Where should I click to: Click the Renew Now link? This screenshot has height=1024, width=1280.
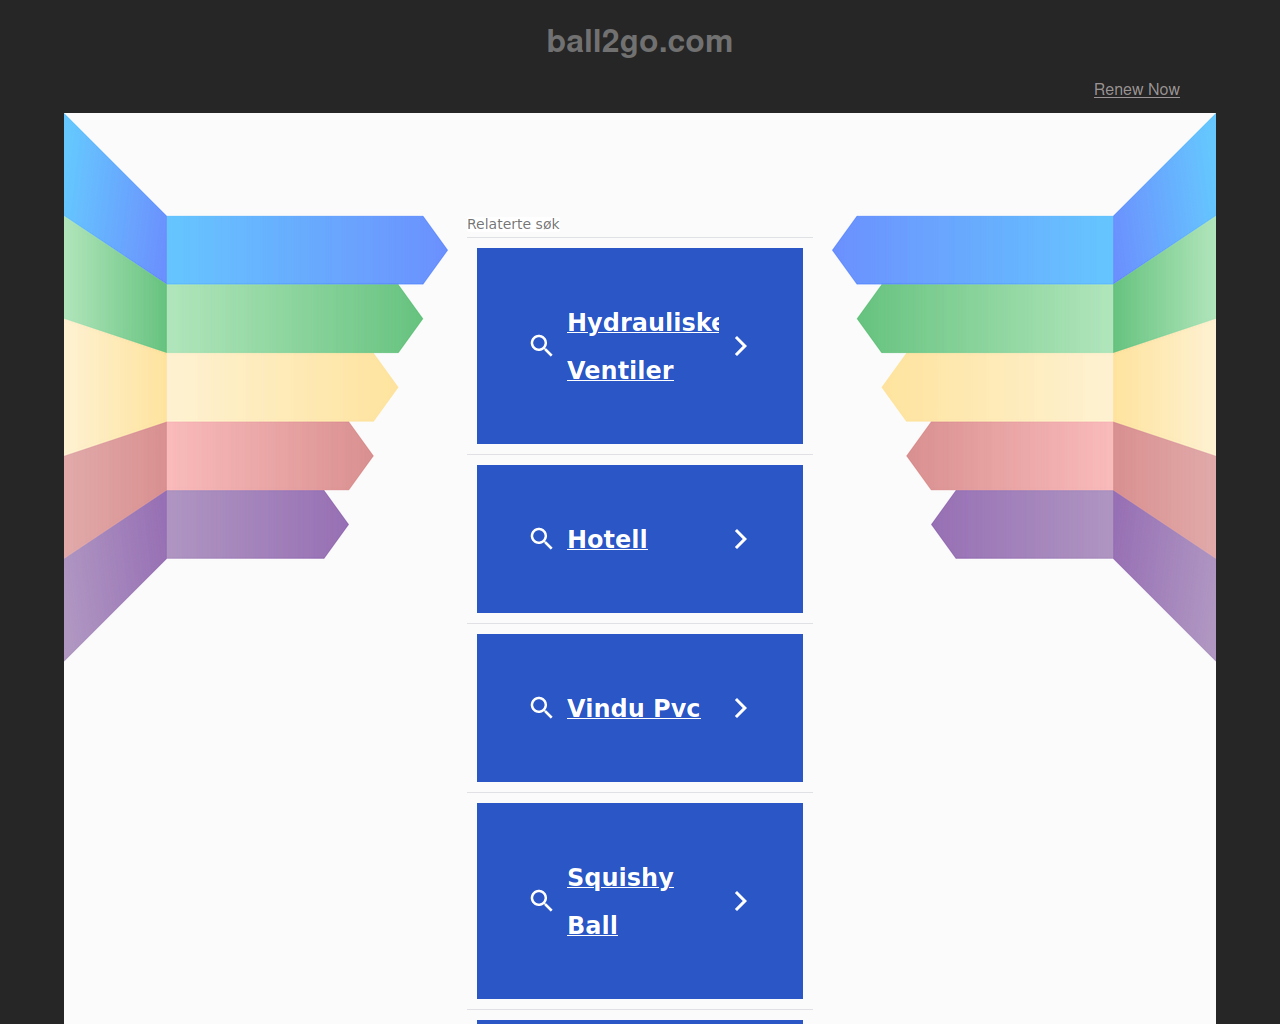(1137, 89)
